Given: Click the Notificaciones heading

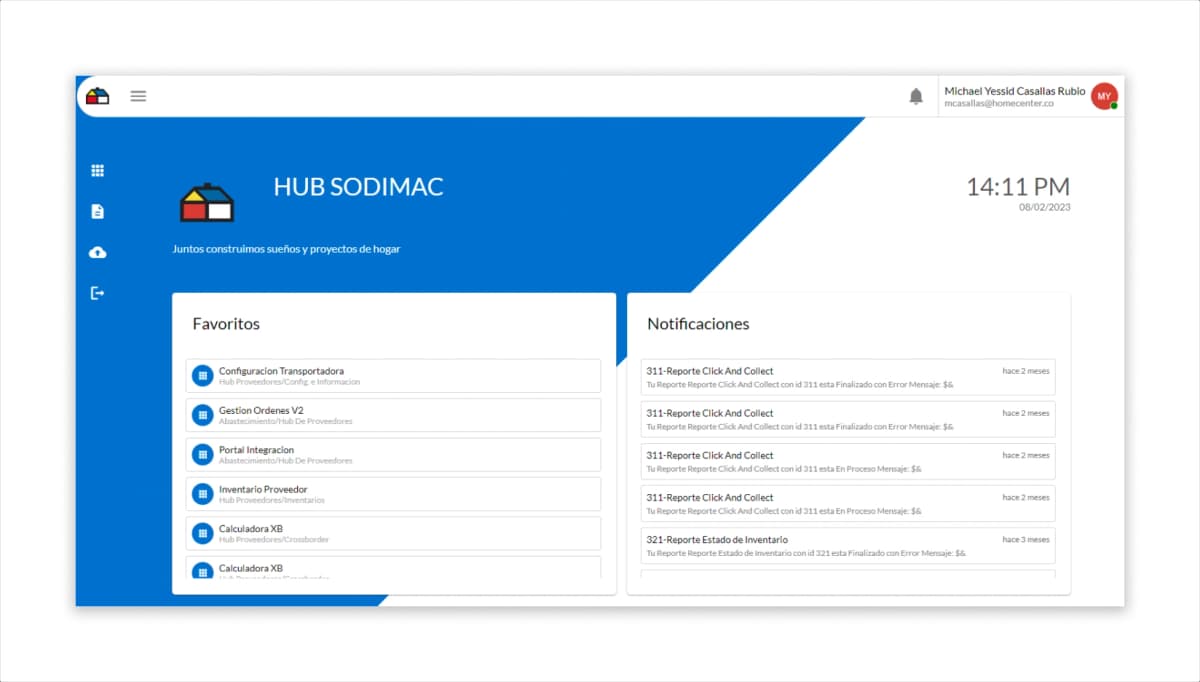Looking at the screenshot, I should 698,324.
